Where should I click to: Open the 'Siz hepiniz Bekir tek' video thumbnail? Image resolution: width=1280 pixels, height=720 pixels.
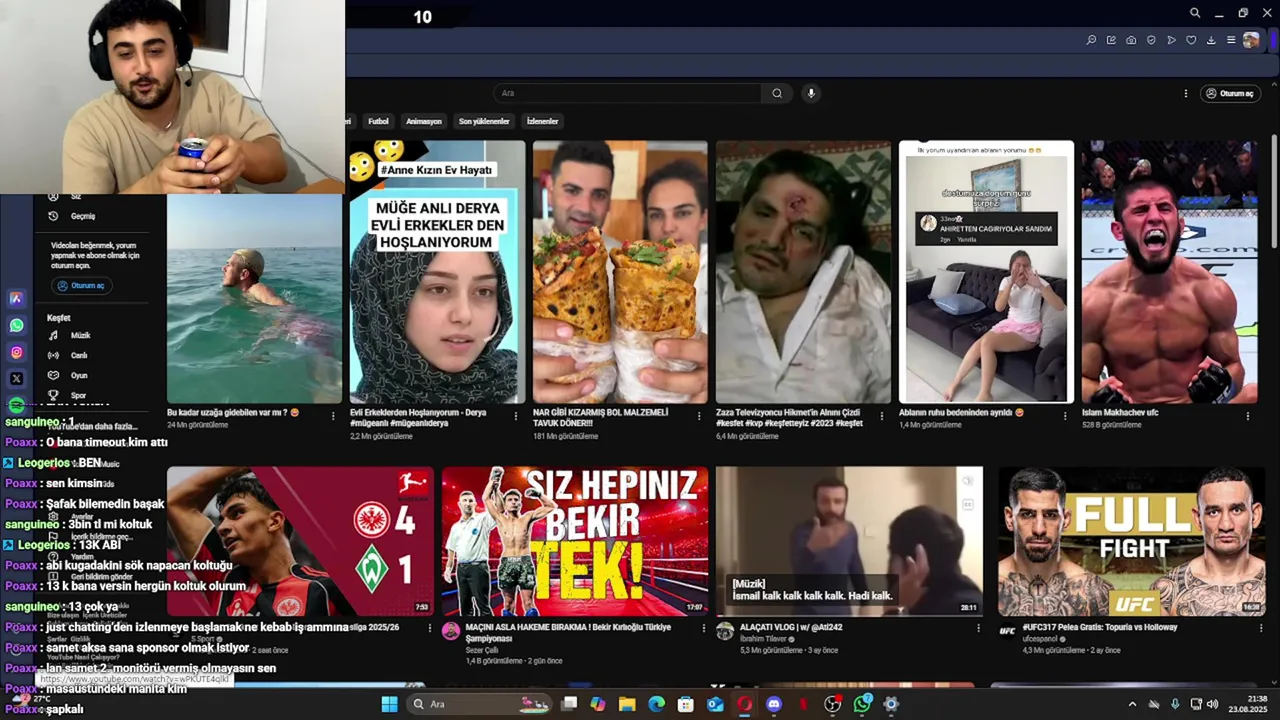(x=575, y=541)
